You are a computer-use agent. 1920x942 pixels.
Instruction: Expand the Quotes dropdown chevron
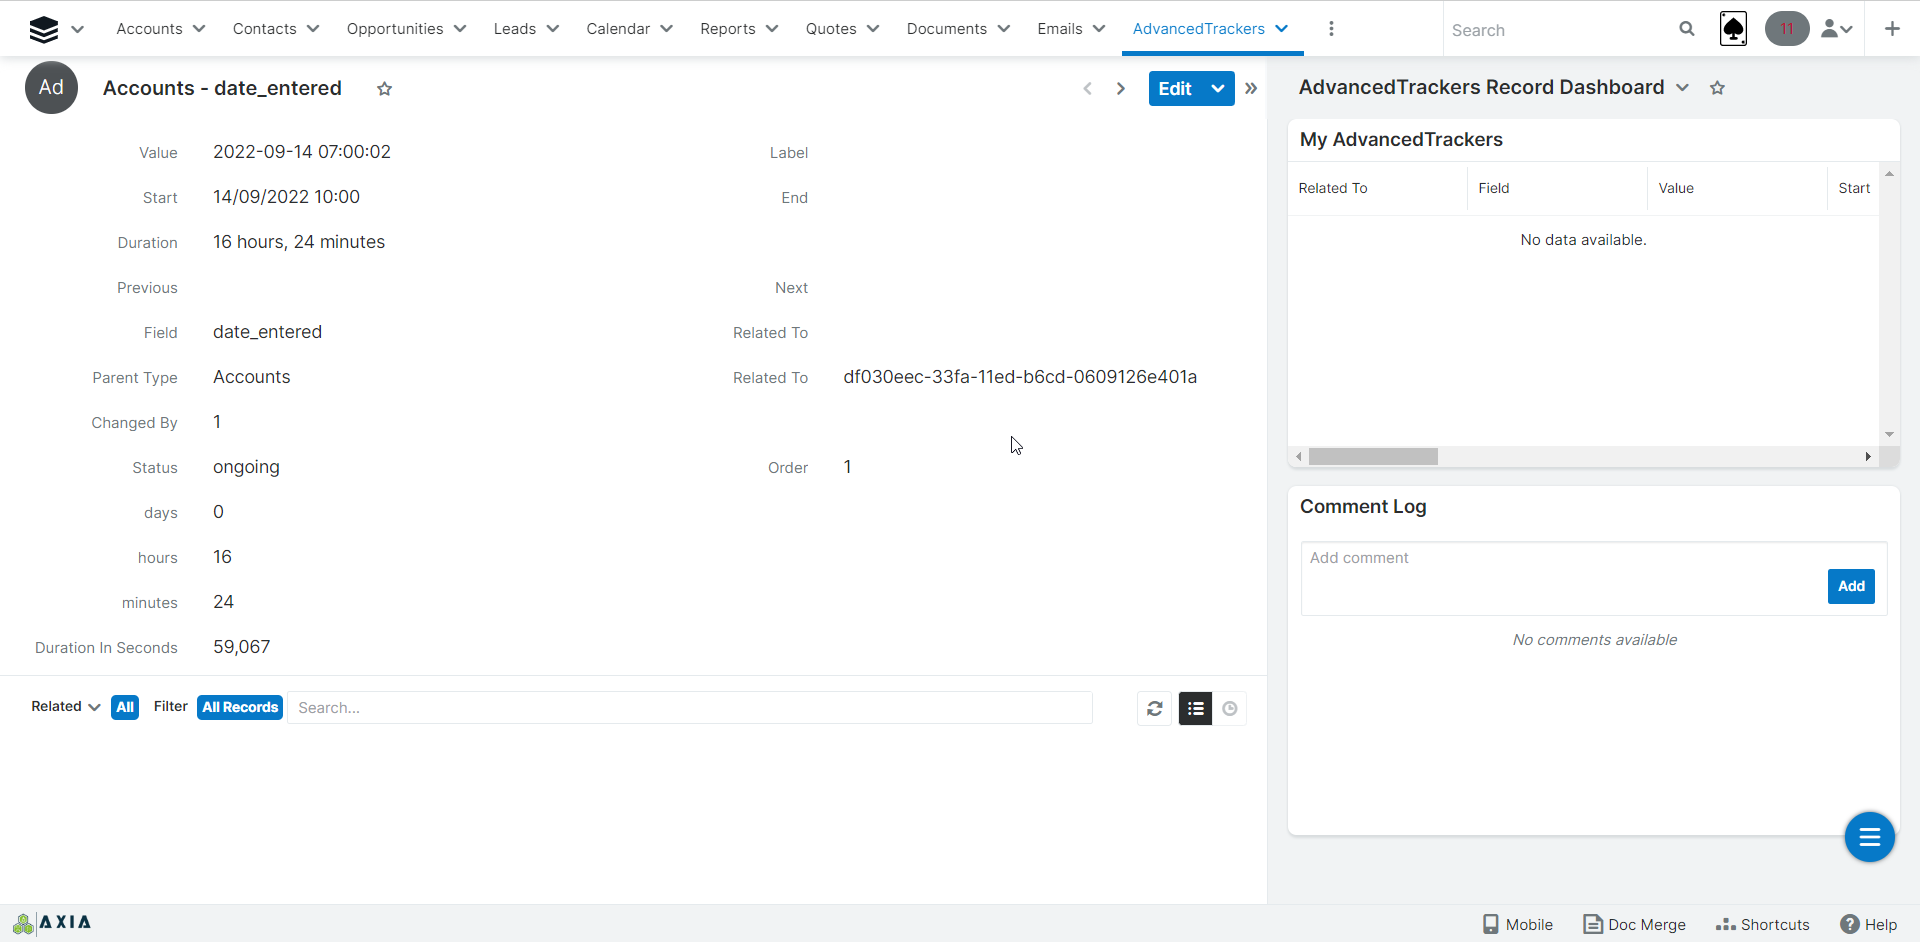(873, 29)
